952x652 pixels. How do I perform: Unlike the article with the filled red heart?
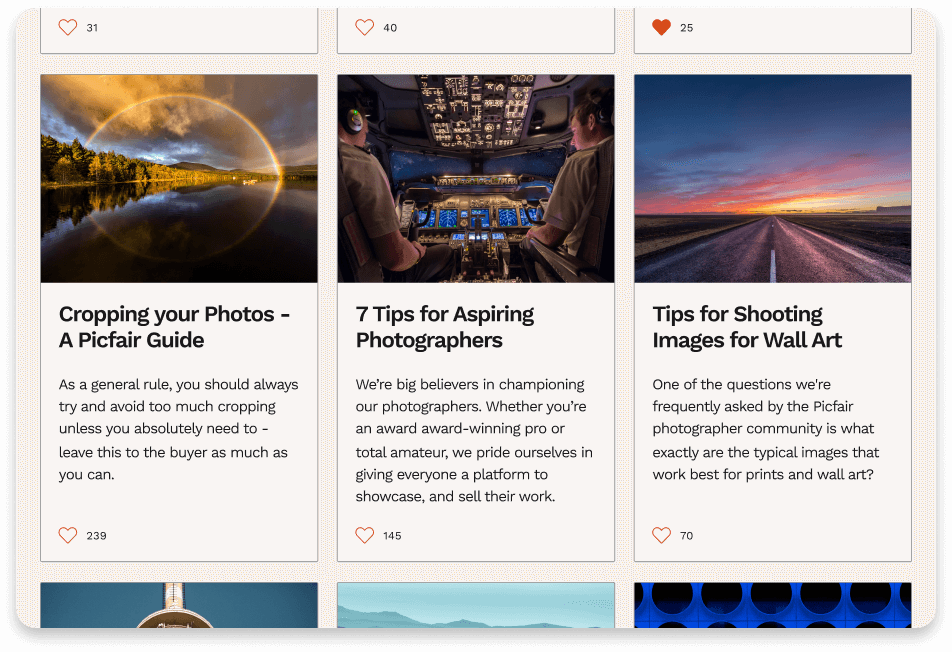[x=661, y=27]
